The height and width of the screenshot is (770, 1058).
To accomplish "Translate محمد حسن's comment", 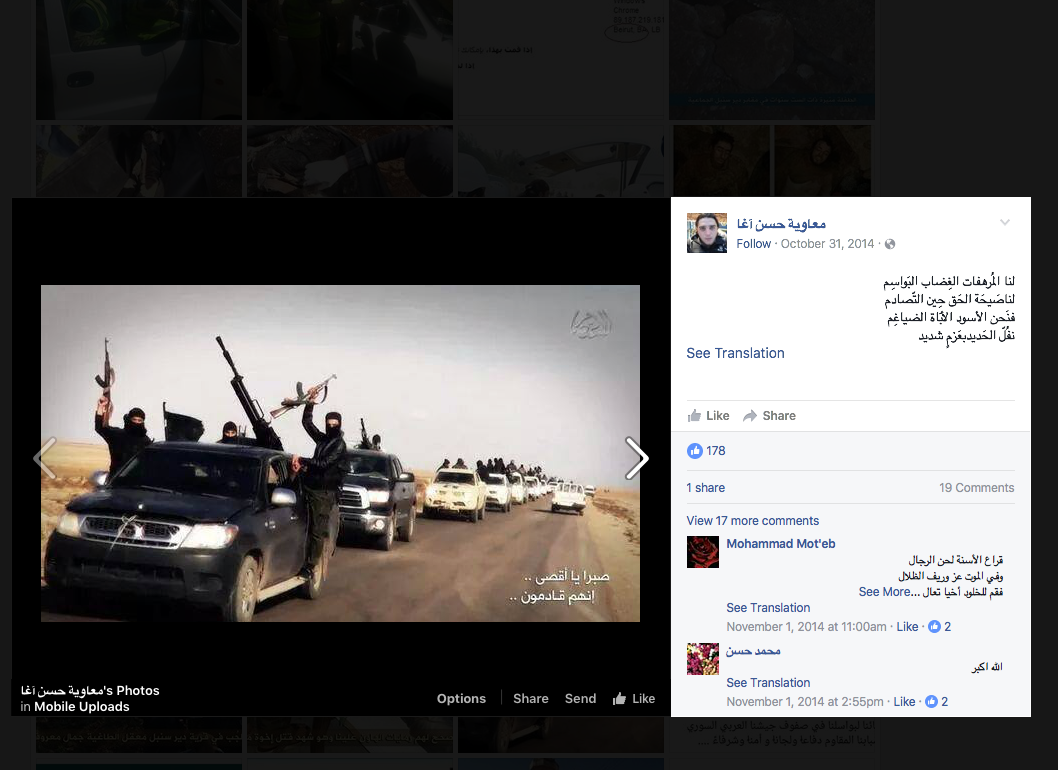I will [768, 682].
